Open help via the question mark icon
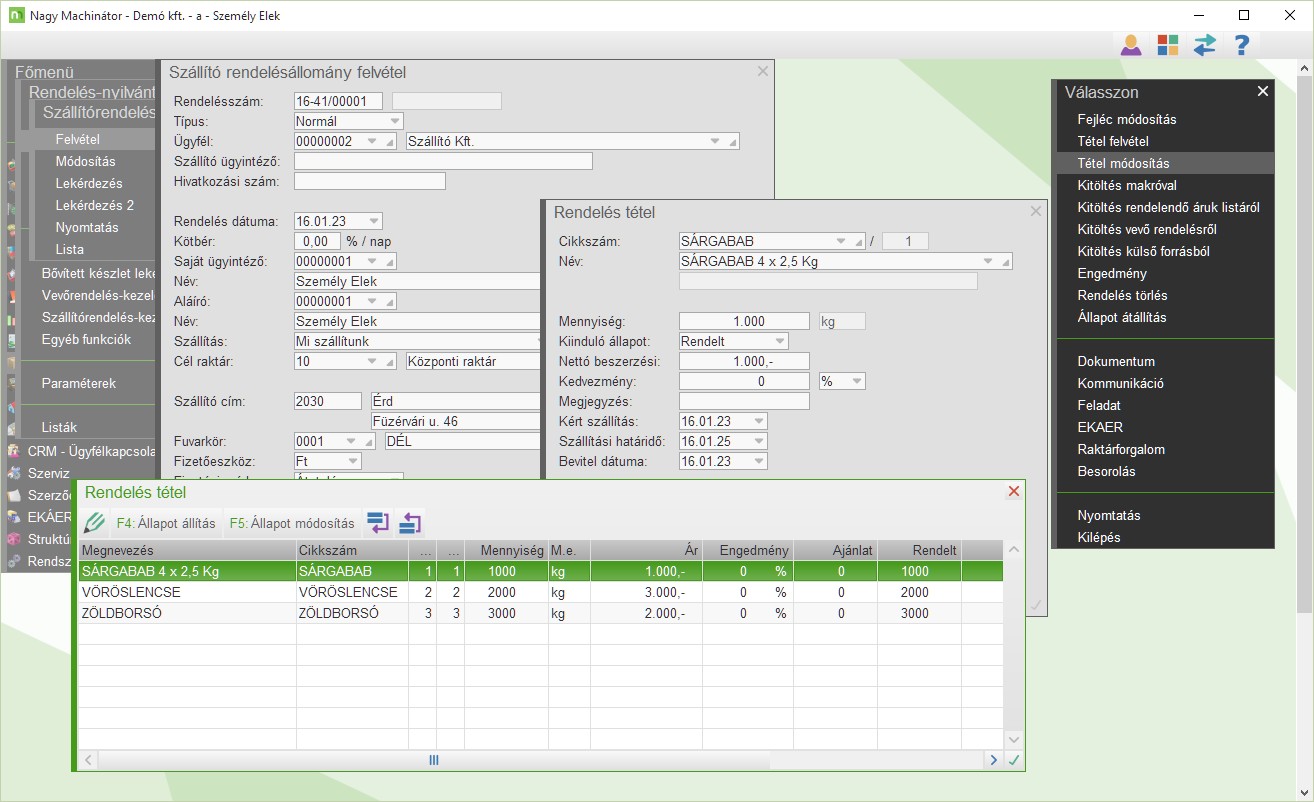The height and width of the screenshot is (802, 1314). [1242, 45]
